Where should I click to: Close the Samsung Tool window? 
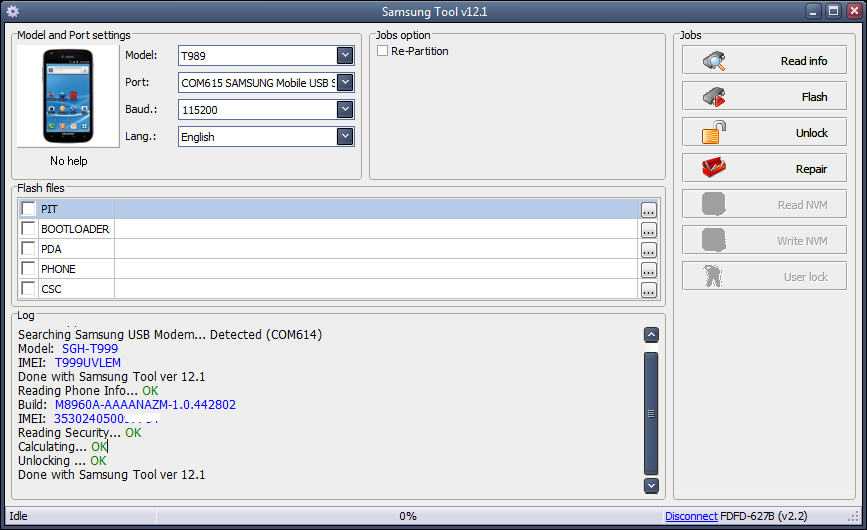coord(854,11)
